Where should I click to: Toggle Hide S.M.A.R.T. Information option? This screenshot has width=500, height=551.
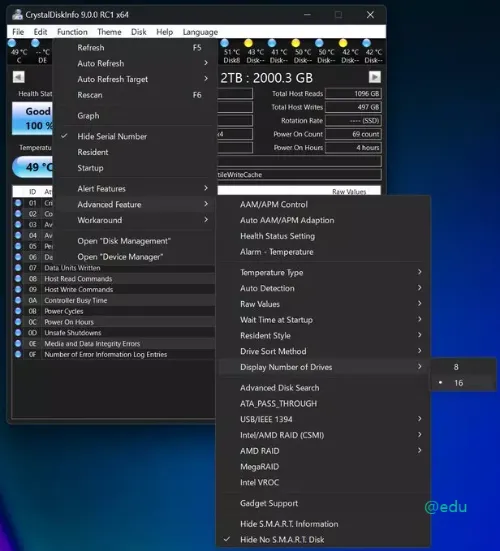(323, 524)
